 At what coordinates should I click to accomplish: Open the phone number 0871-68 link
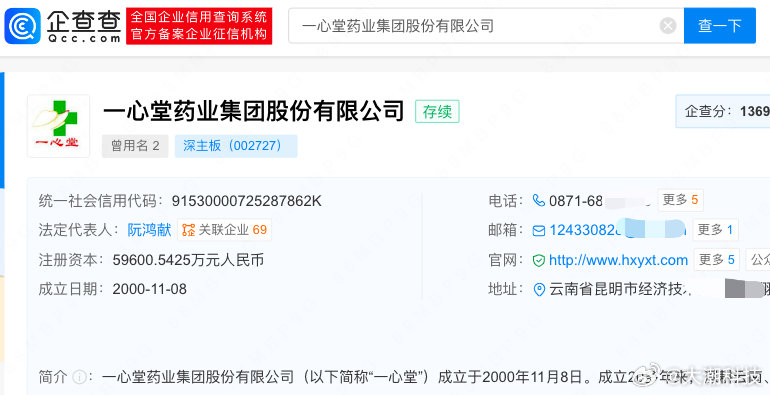[576, 200]
